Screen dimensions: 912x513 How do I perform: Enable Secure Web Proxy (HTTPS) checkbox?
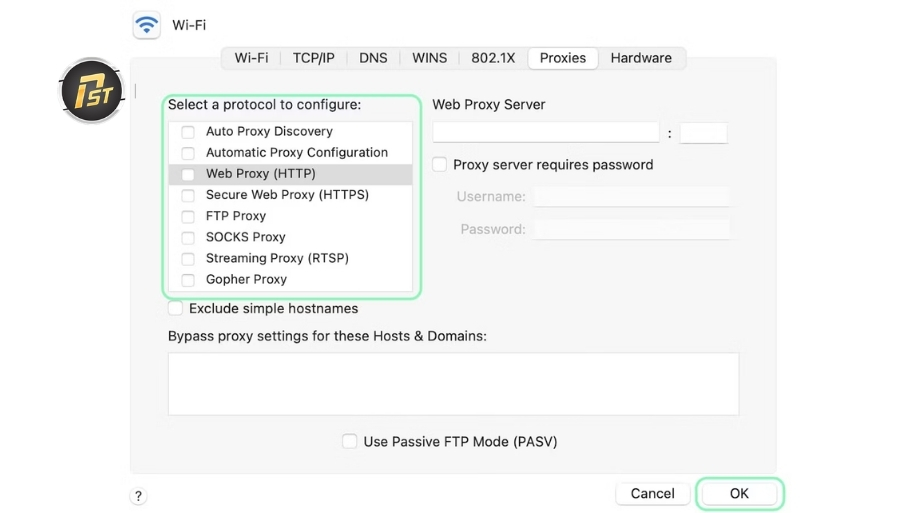(x=188, y=195)
